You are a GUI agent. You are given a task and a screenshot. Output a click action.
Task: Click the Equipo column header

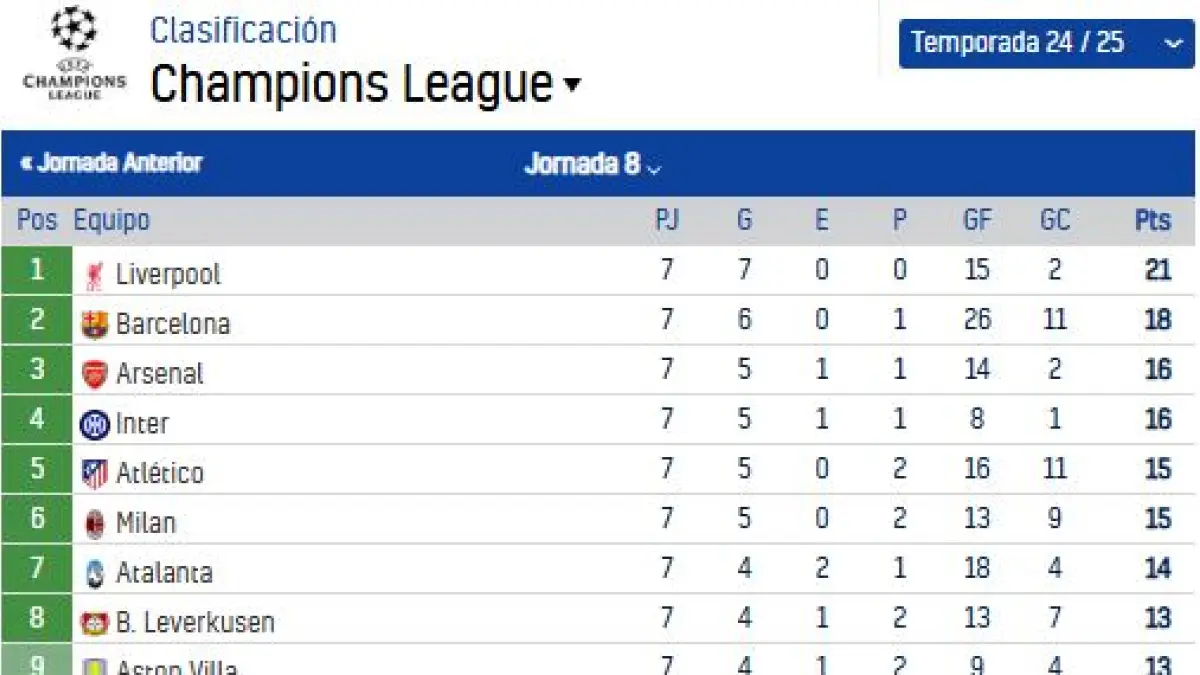[112, 221]
